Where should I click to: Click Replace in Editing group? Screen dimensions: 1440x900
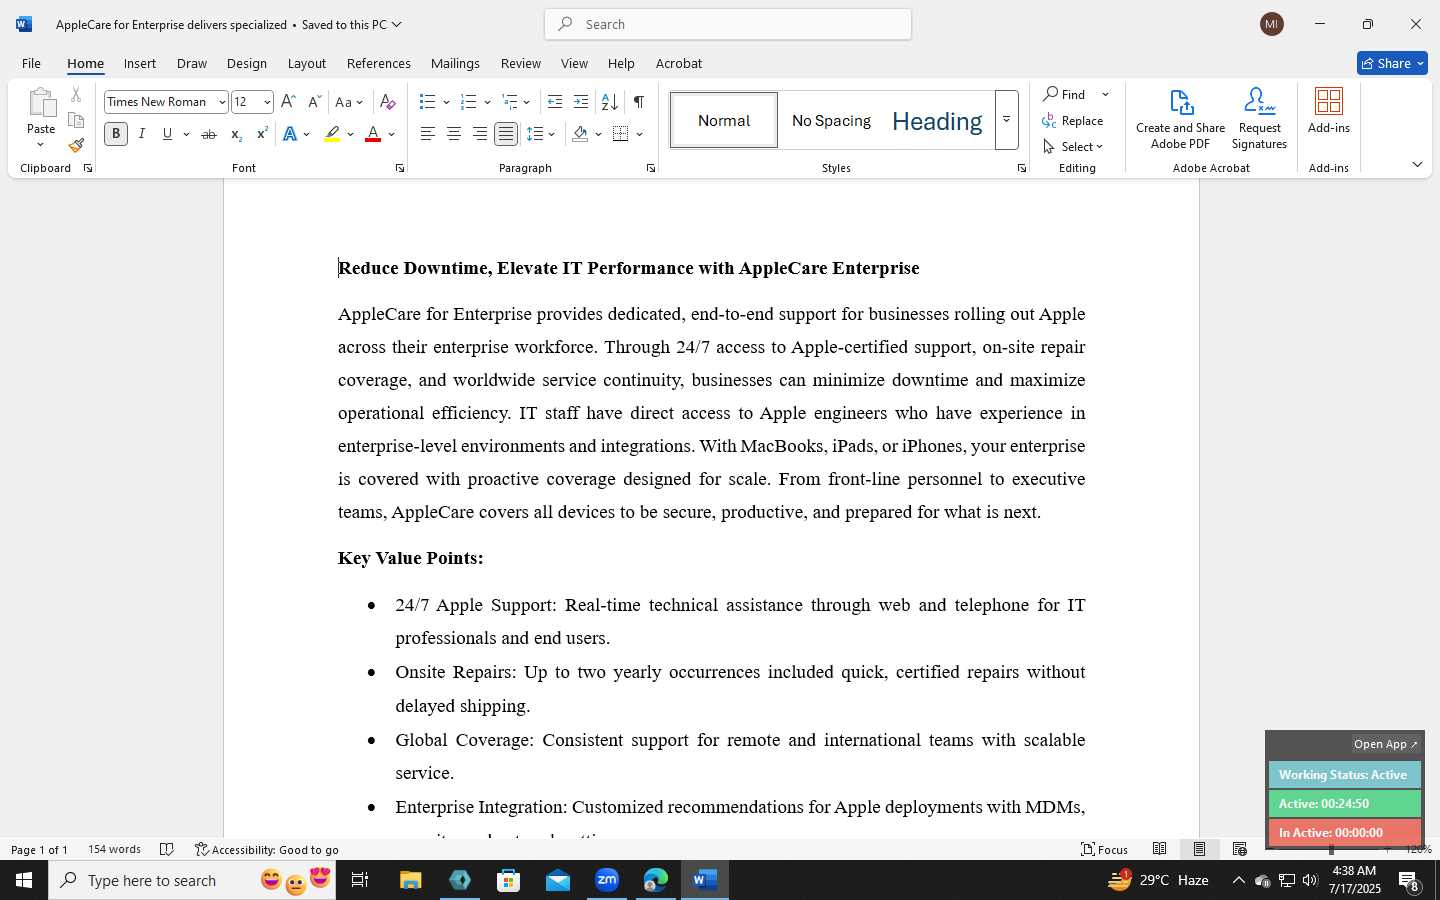(x=1072, y=120)
